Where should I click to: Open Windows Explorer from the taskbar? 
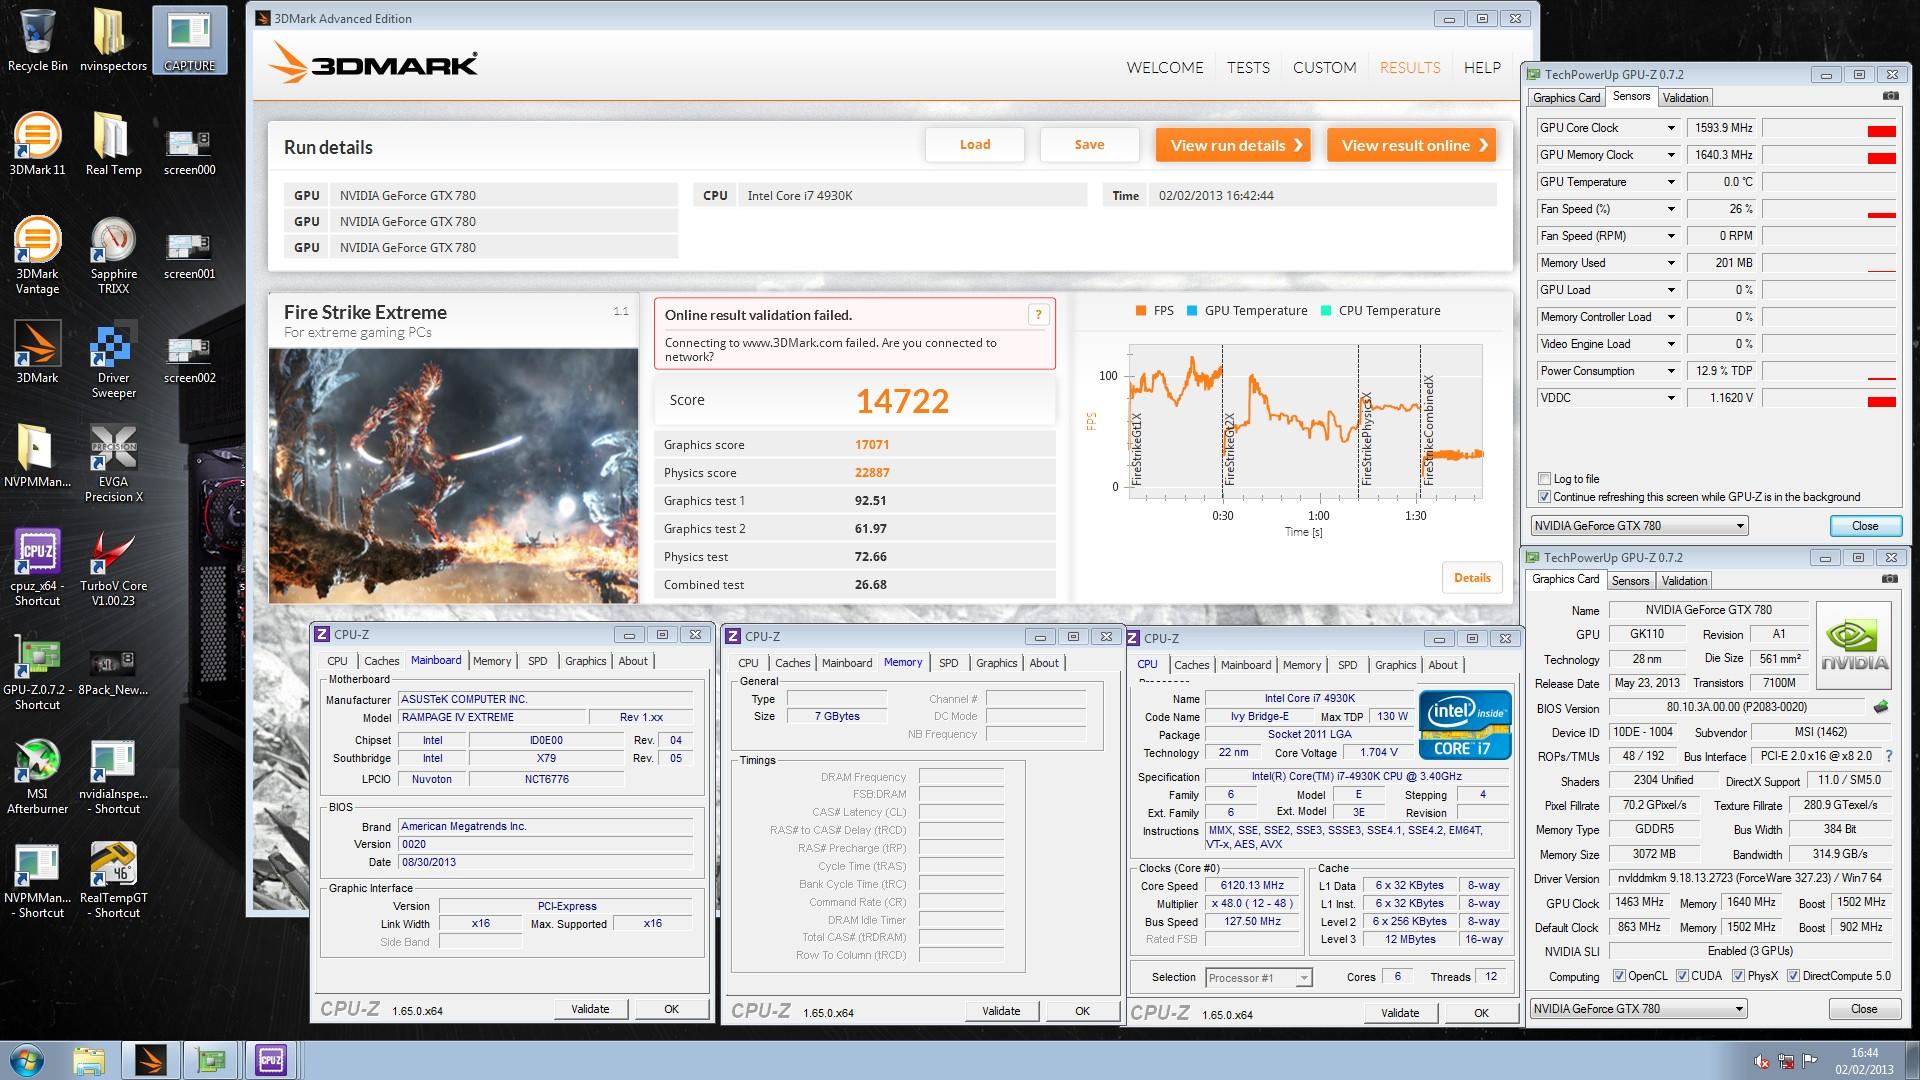click(x=89, y=1060)
